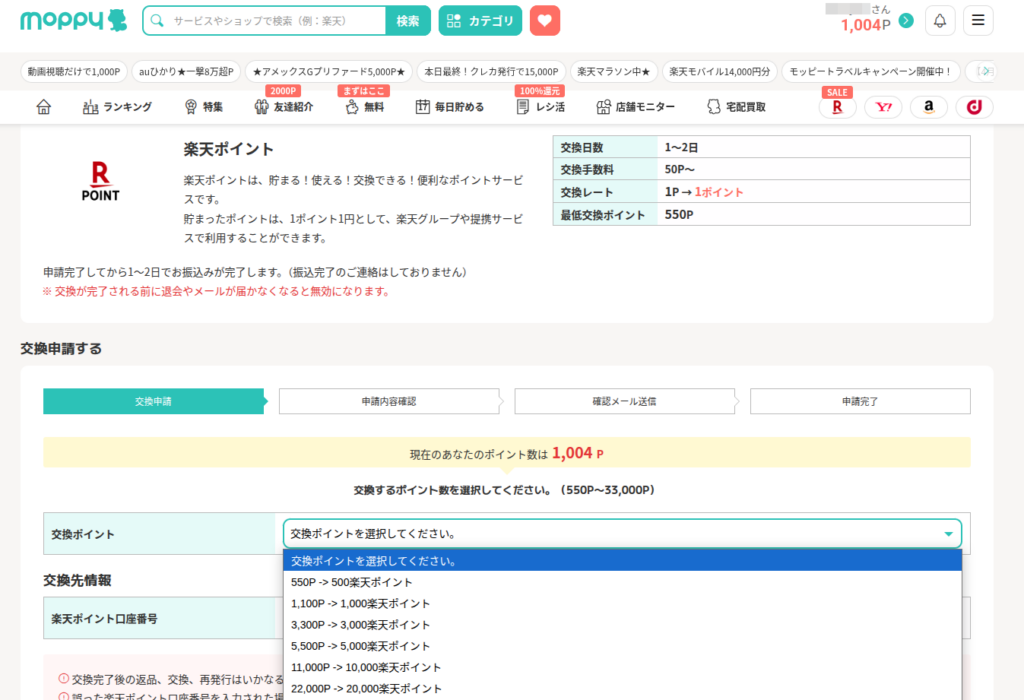The height and width of the screenshot is (700, 1024).
Task: Choose 5,500P -> 5,000楽天ポイント option
Action: pyautogui.click(x=360, y=646)
